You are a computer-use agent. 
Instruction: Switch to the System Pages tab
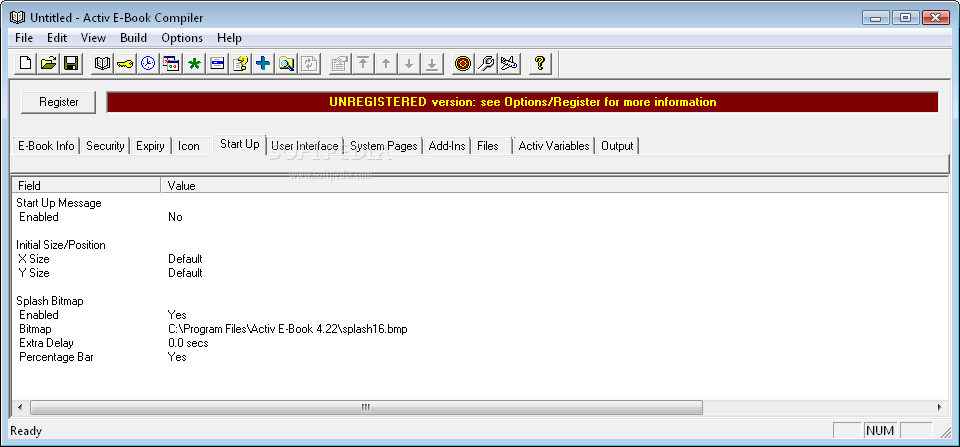pos(383,146)
